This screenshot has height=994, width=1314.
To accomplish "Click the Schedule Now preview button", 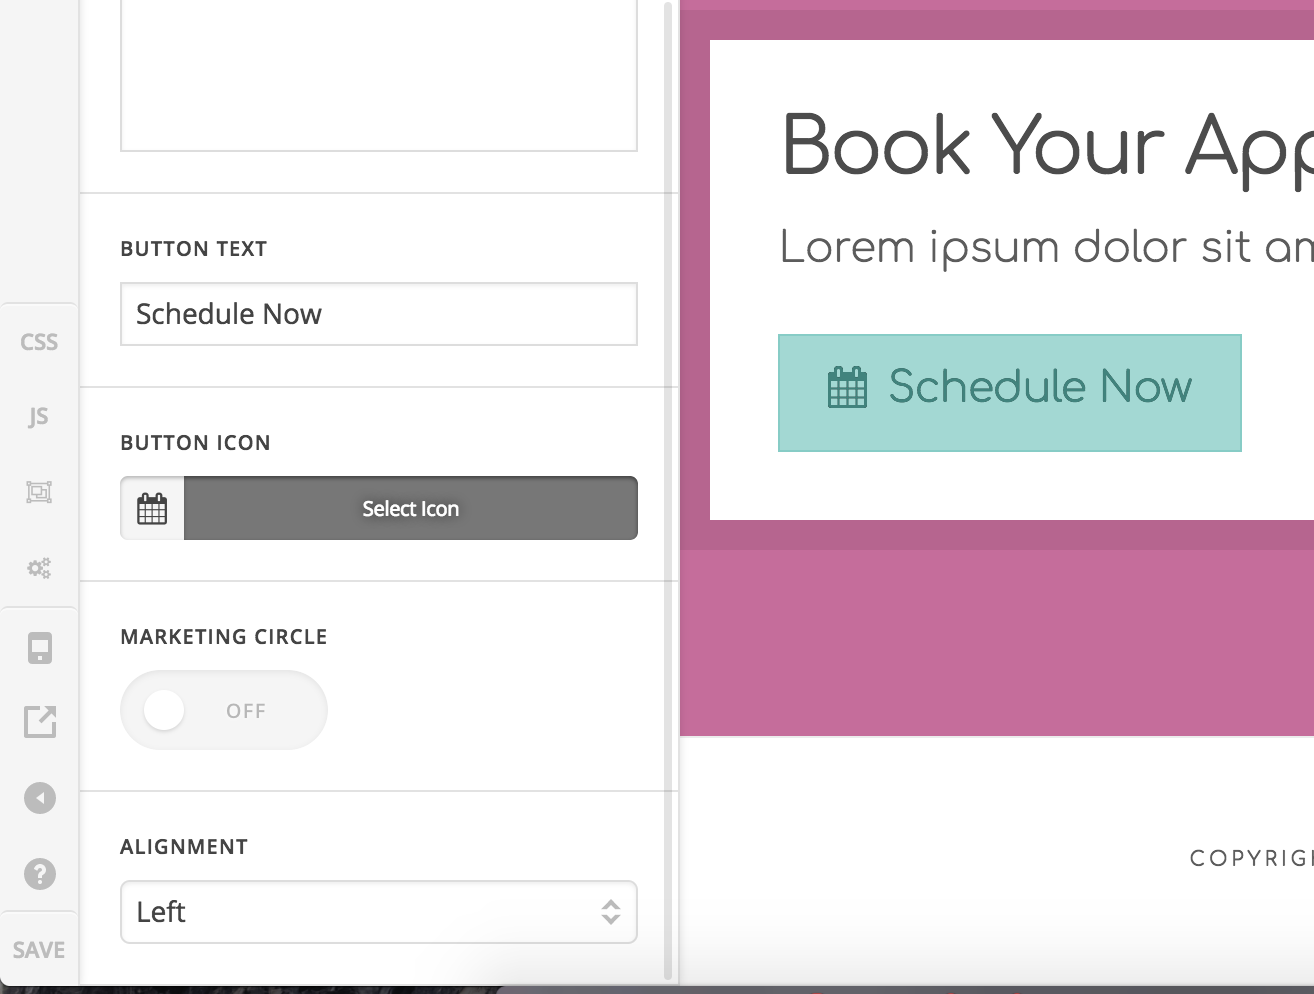I will point(1009,393).
